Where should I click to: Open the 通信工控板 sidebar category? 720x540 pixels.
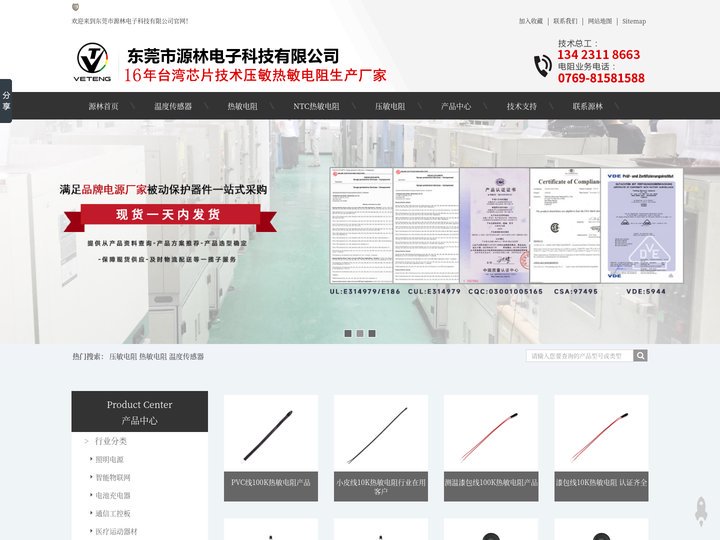(x=112, y=513)
